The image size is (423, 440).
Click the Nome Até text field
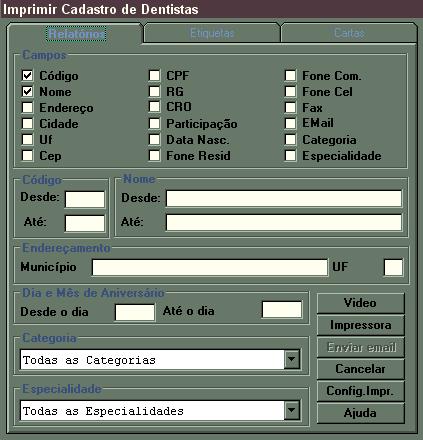pyautogui.click(x=284, y=222)
